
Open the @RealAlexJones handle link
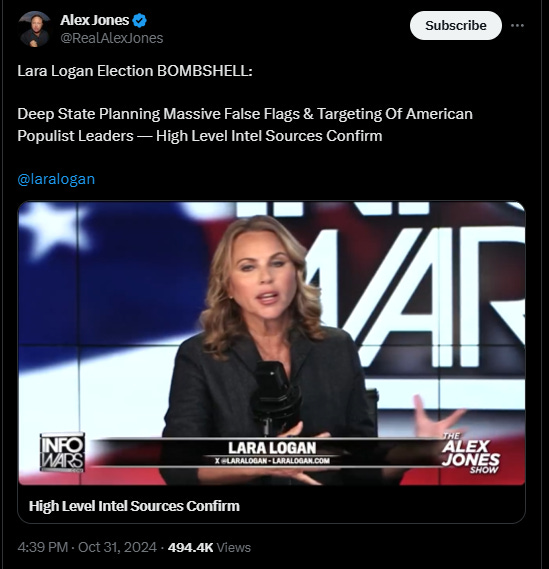[112, 38]
